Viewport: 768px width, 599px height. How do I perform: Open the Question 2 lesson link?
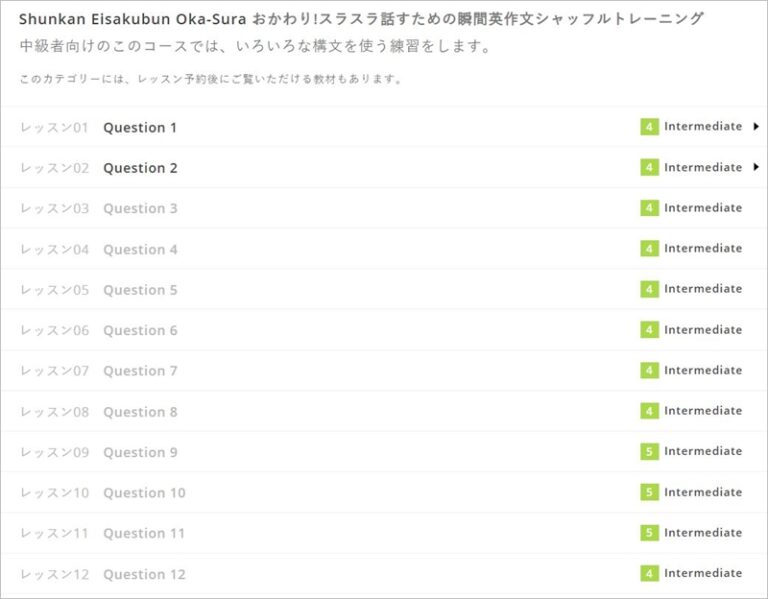tap(140, 168)
